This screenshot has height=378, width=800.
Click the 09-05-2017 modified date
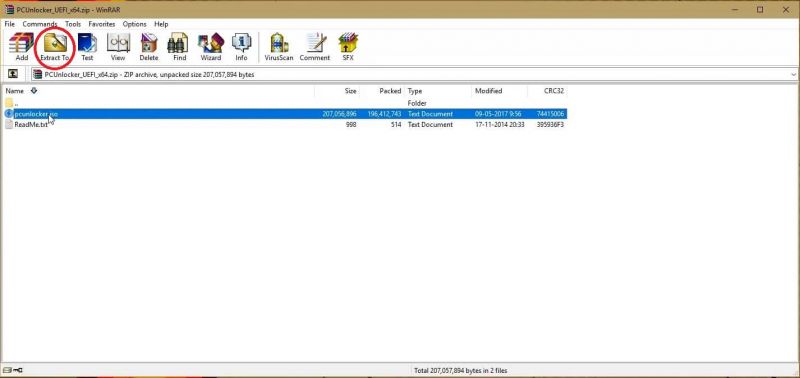(x=499, y=114)
